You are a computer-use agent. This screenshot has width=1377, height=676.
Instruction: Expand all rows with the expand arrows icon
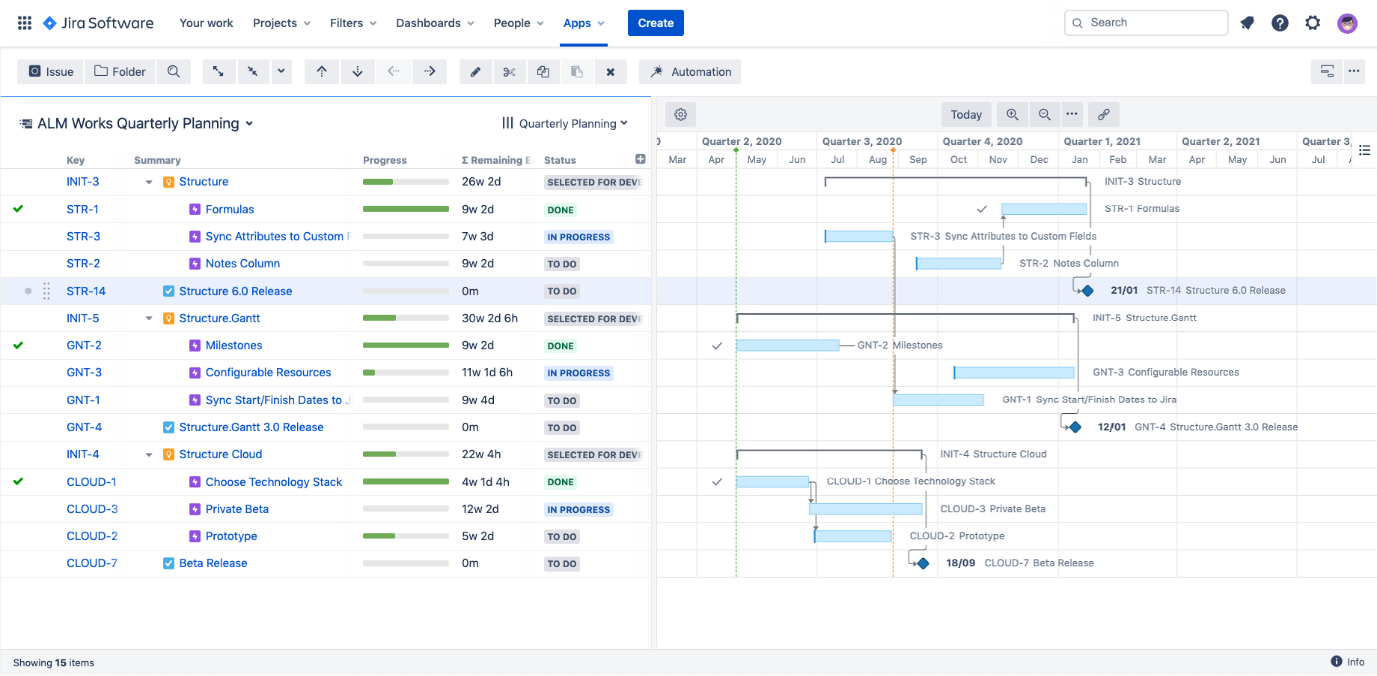click(x=218, y=72)
